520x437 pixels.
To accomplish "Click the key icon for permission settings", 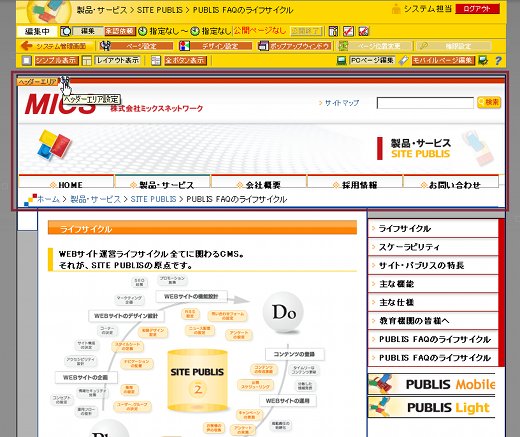I will [x=423, y=46].
